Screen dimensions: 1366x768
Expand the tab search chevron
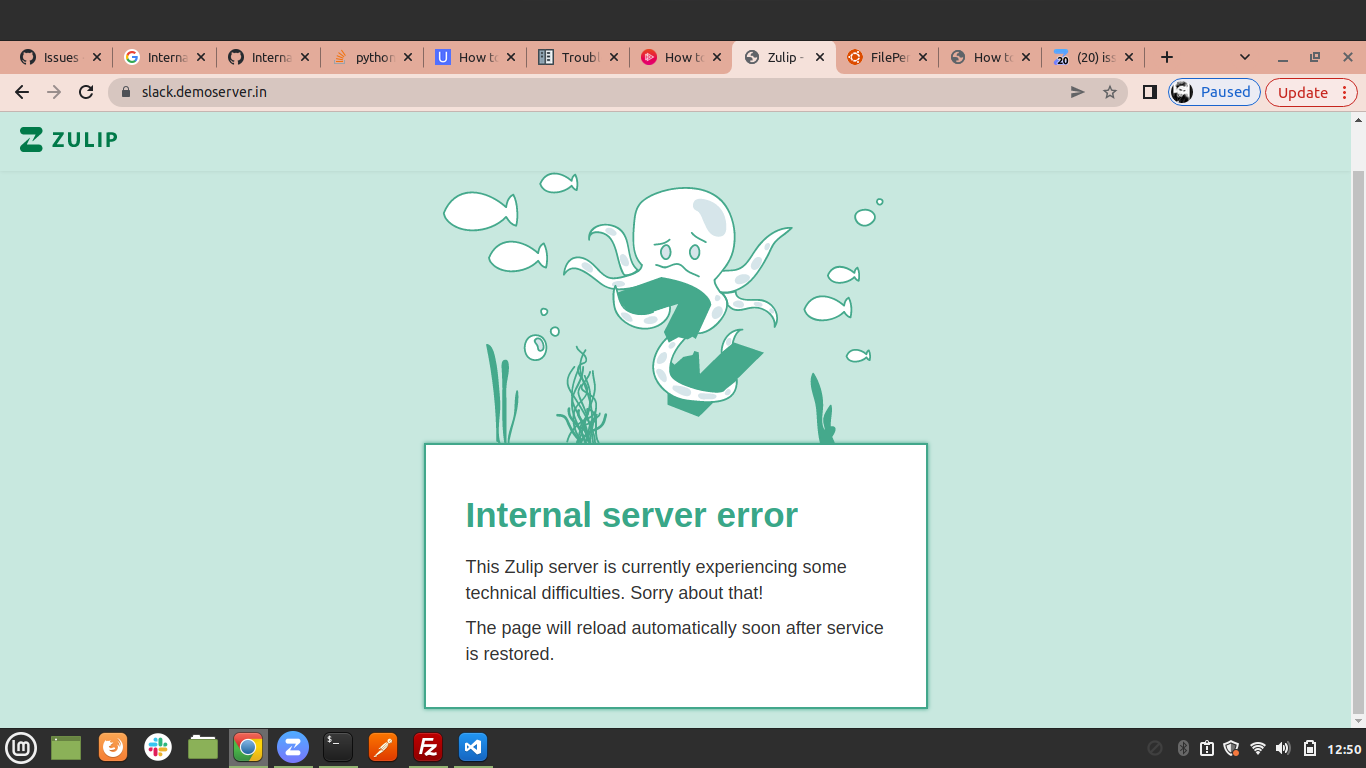point(1245,57)
